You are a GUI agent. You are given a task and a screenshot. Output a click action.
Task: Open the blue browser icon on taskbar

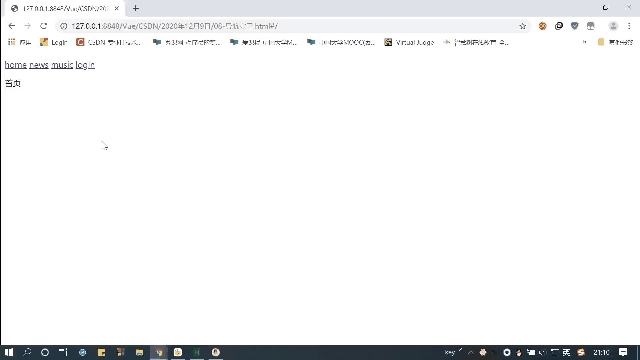click(82, 352)
